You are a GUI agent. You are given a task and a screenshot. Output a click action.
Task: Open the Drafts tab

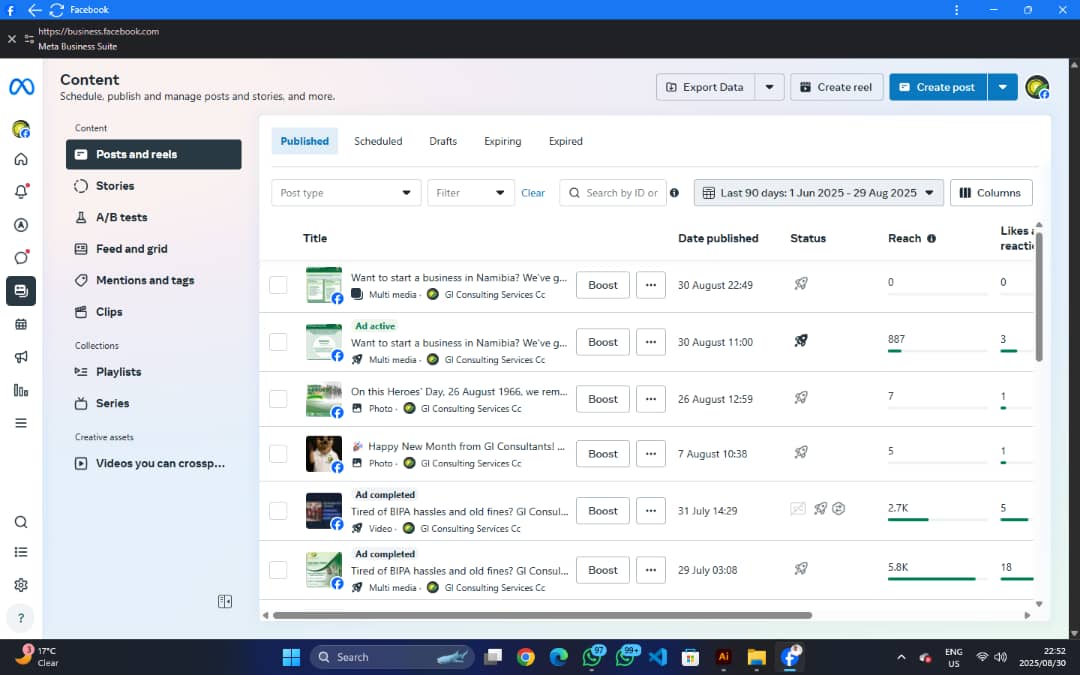[x=443, y=141]
